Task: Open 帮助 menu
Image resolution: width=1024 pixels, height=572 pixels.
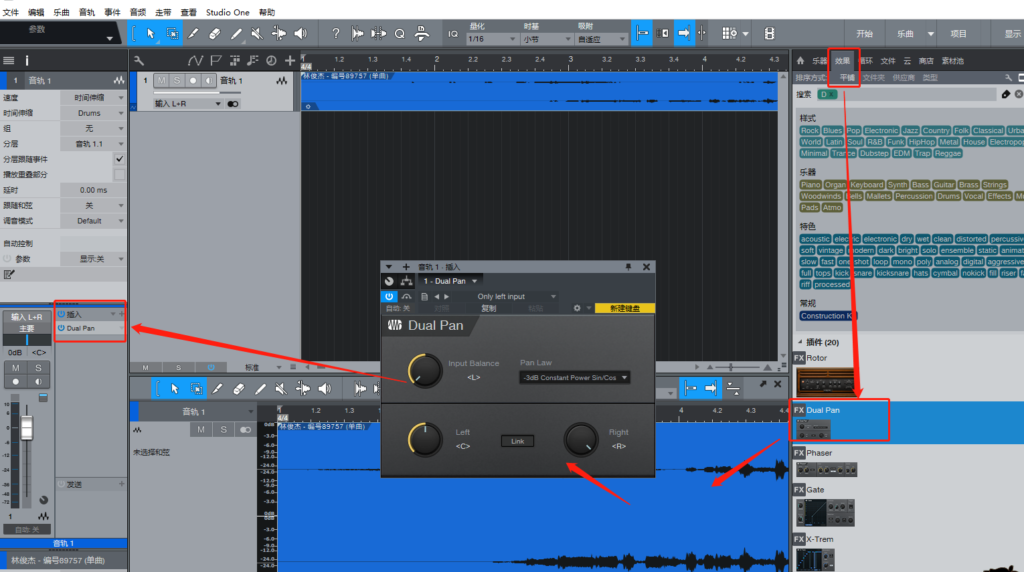Action: [x=266, y=12]
